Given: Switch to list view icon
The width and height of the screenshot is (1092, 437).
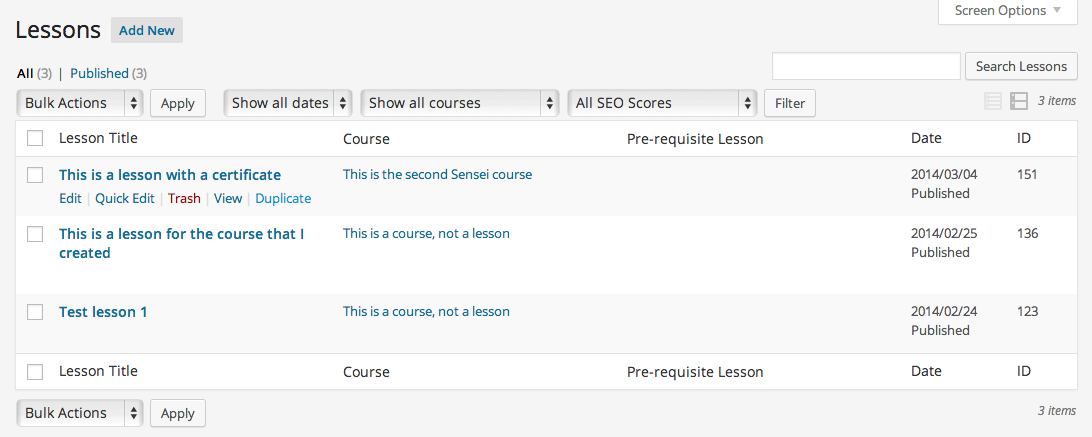Looking at the screenshot, I should [993, 101].
